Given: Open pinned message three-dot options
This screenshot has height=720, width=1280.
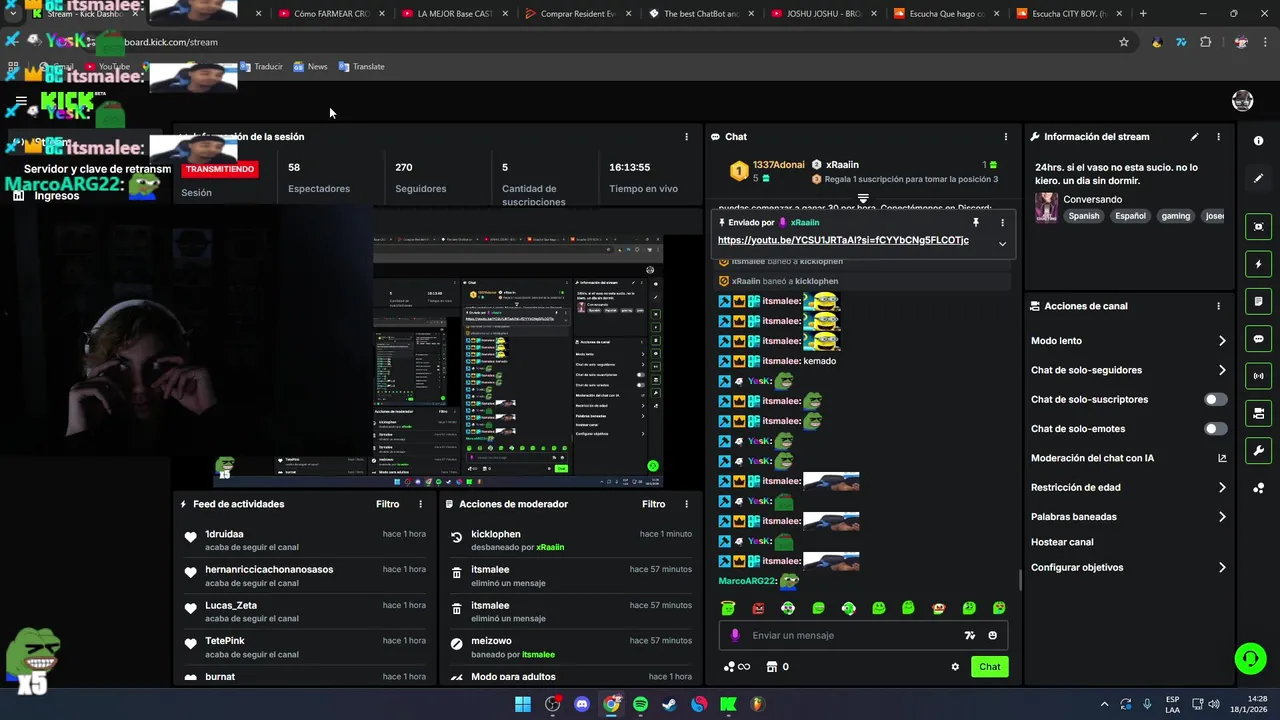Looking at the screenshot, I should (1002, 222).
